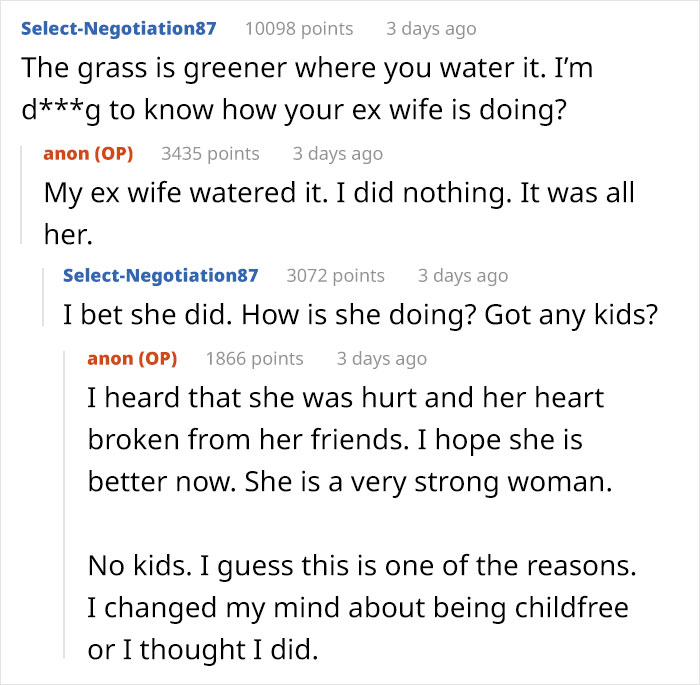Image resolution: width=700 pixels, height=685 pixels.
Task: Select the 'My ex wife watered it' reply
Action: 339,212
